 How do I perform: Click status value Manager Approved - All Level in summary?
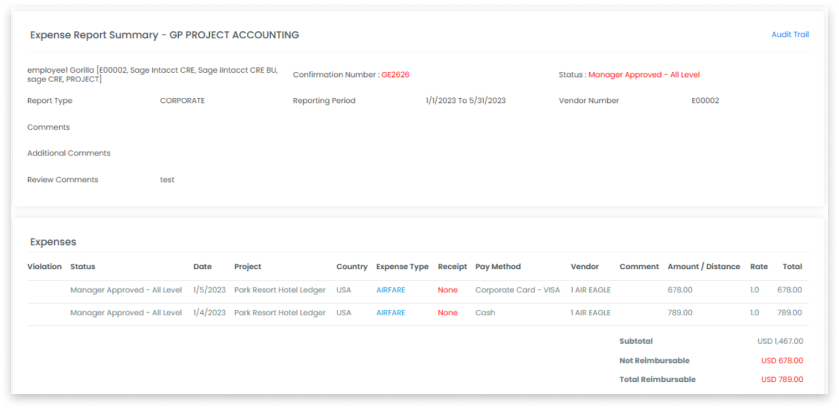click(644, 75)
